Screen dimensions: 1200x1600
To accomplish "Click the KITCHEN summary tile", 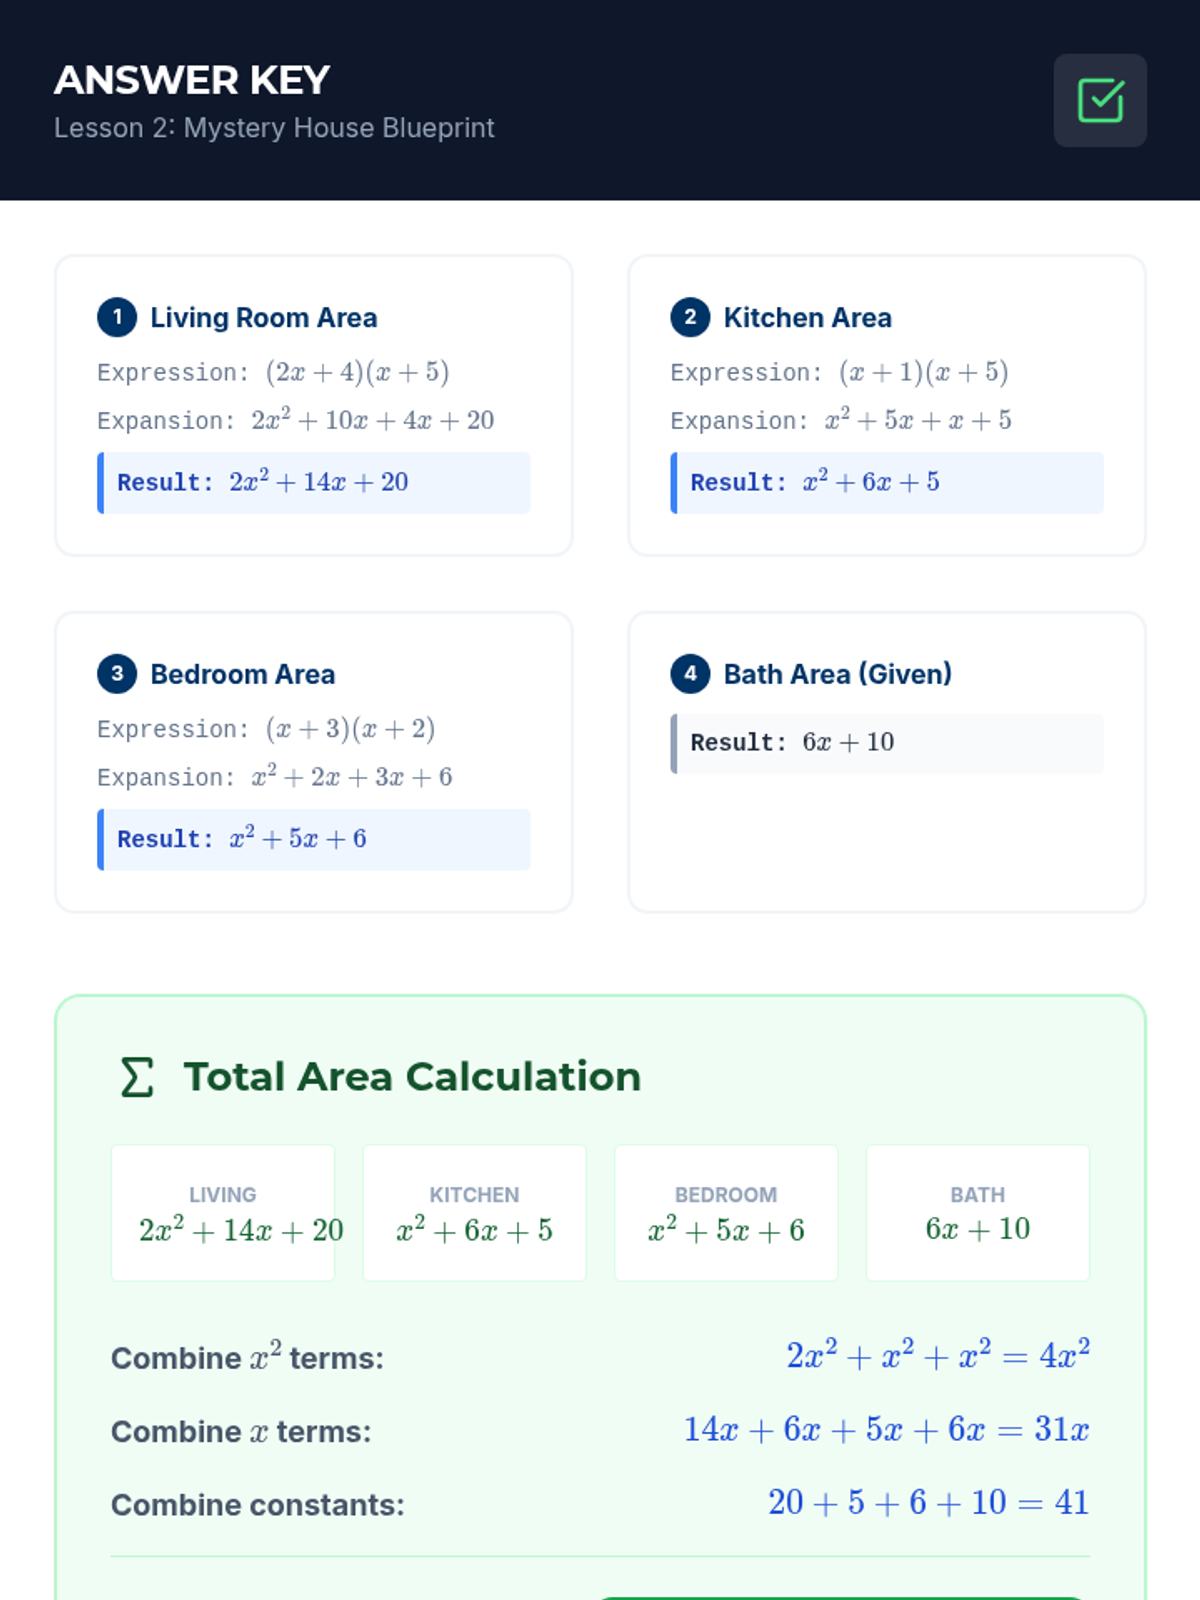I will (x=474, y=1213).
